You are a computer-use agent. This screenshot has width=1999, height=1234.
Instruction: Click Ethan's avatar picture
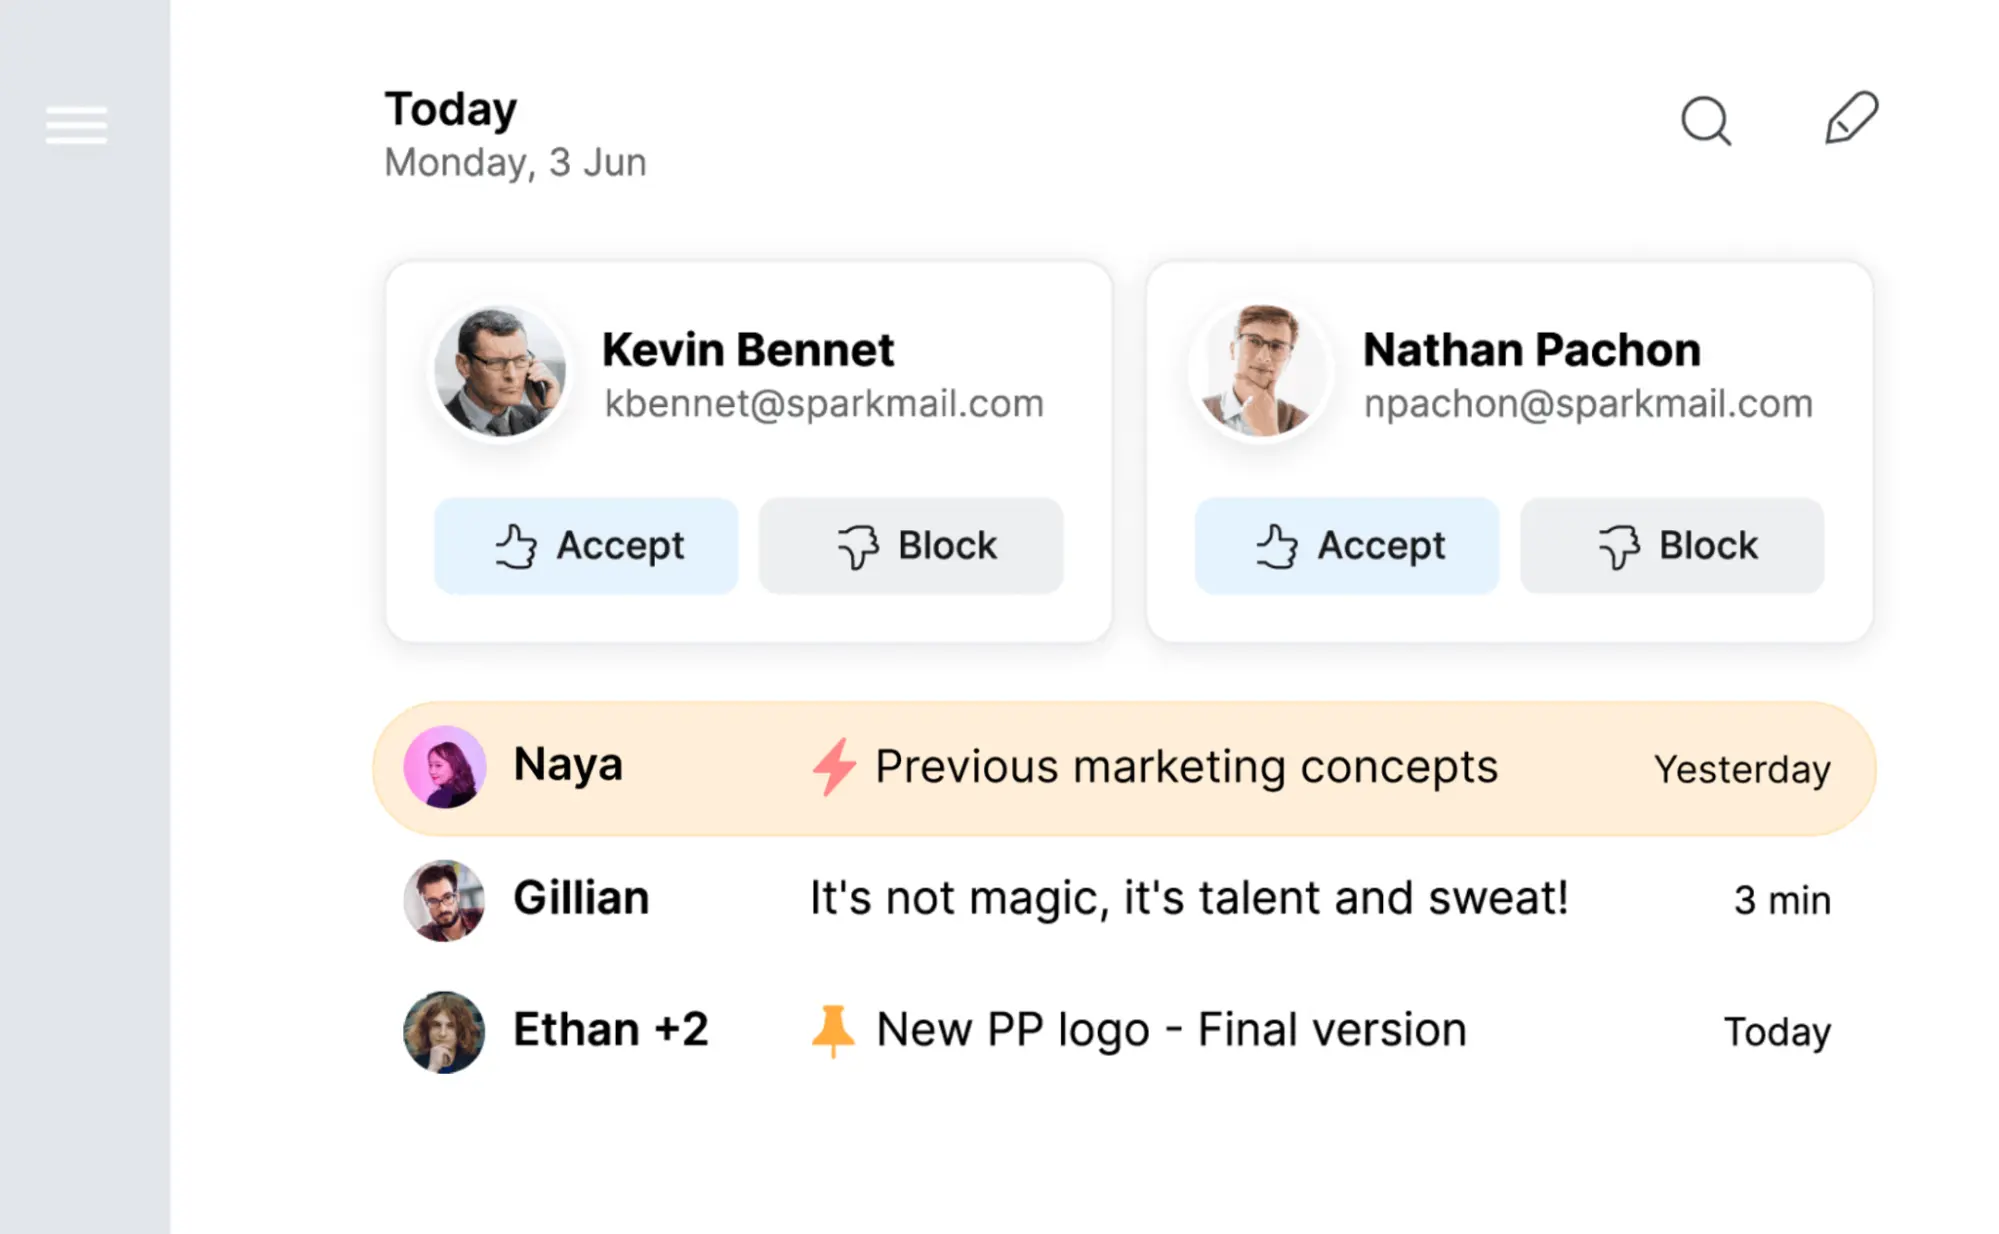(445, 1032)
